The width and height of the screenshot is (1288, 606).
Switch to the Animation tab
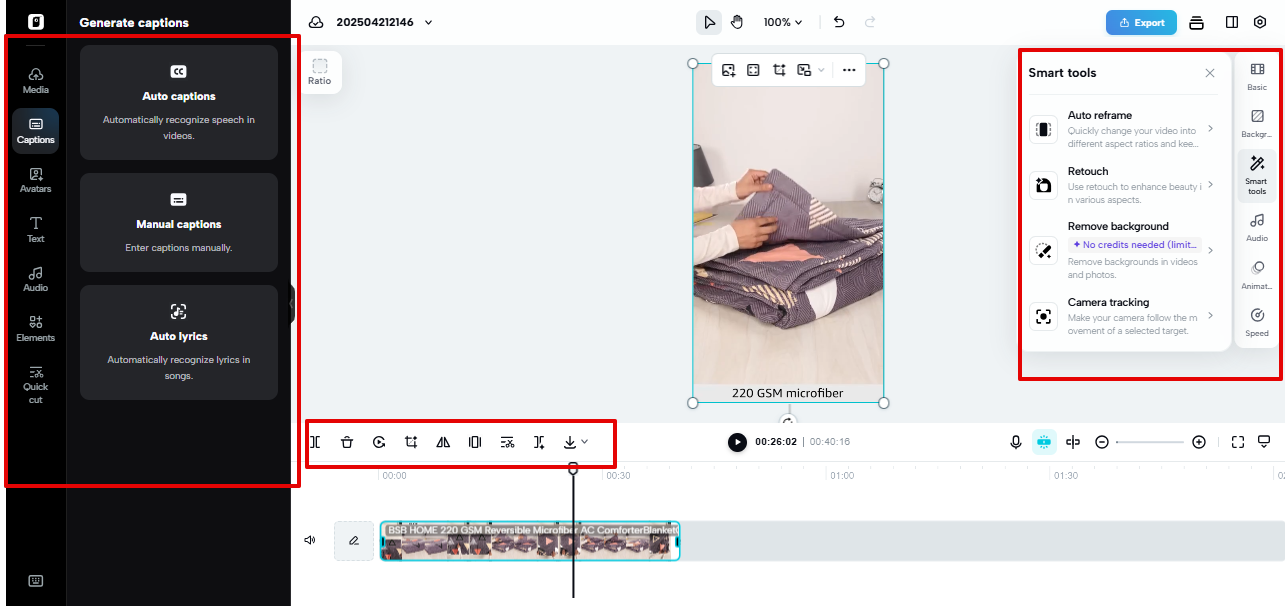pyautogui.click(x=1257, y=275)
